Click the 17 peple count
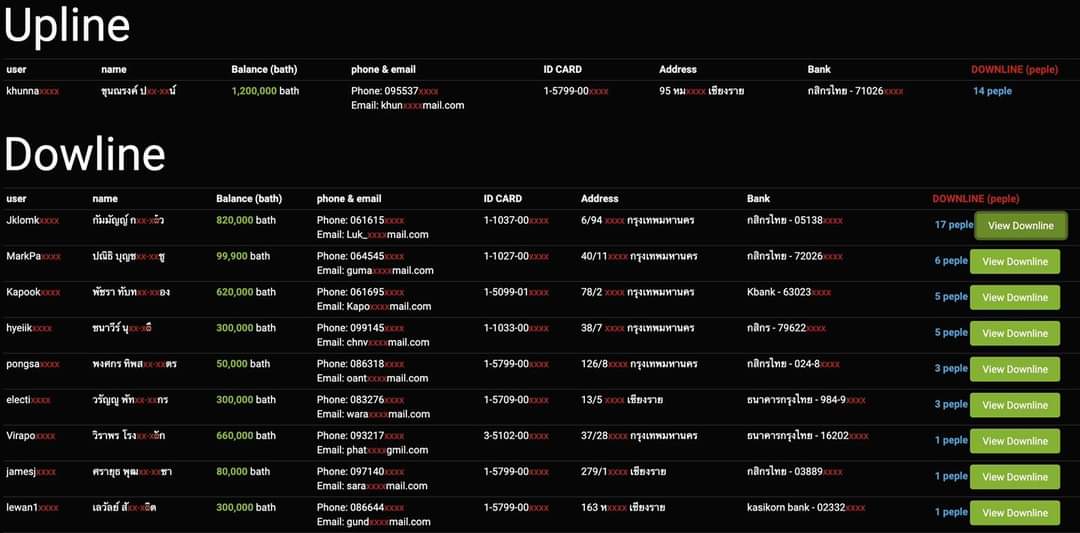 pyautogui.click(x=953, y=224)
